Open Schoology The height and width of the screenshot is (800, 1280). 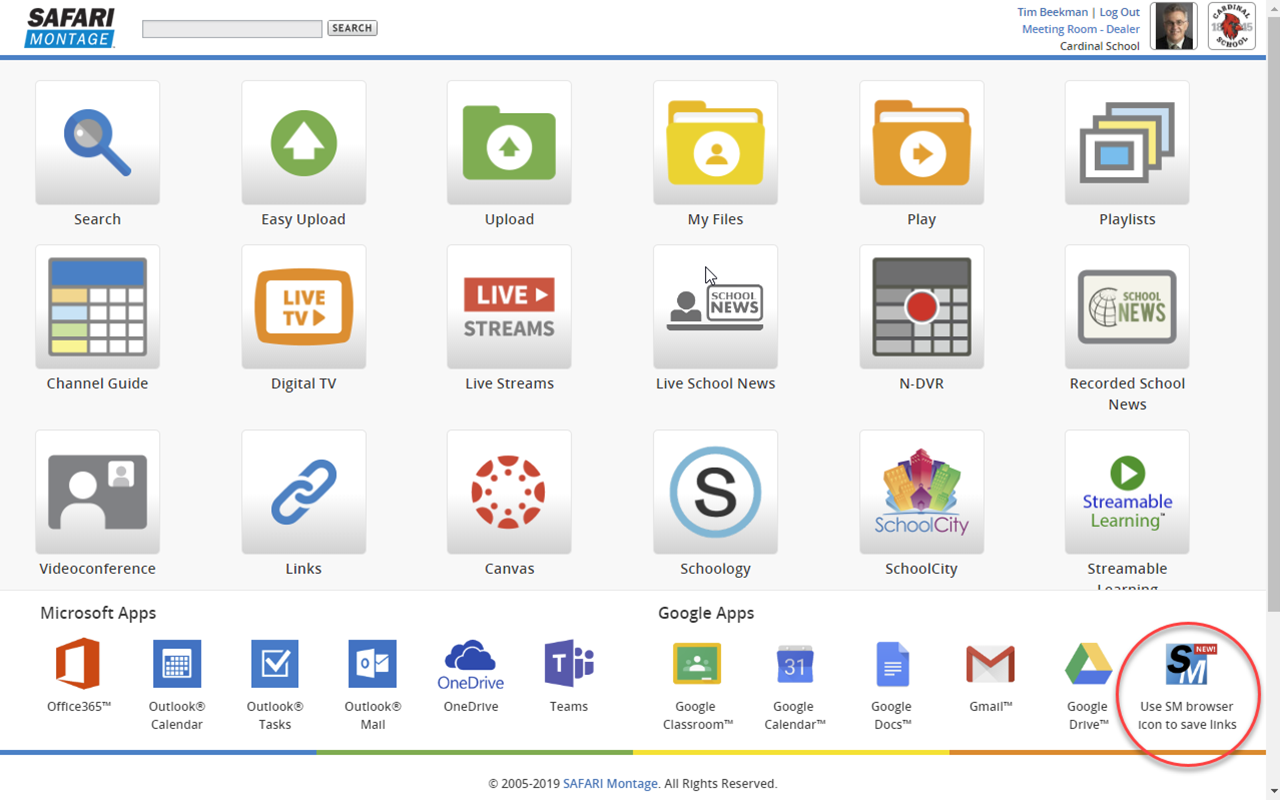pyautogui.click(x=715, y=492)
